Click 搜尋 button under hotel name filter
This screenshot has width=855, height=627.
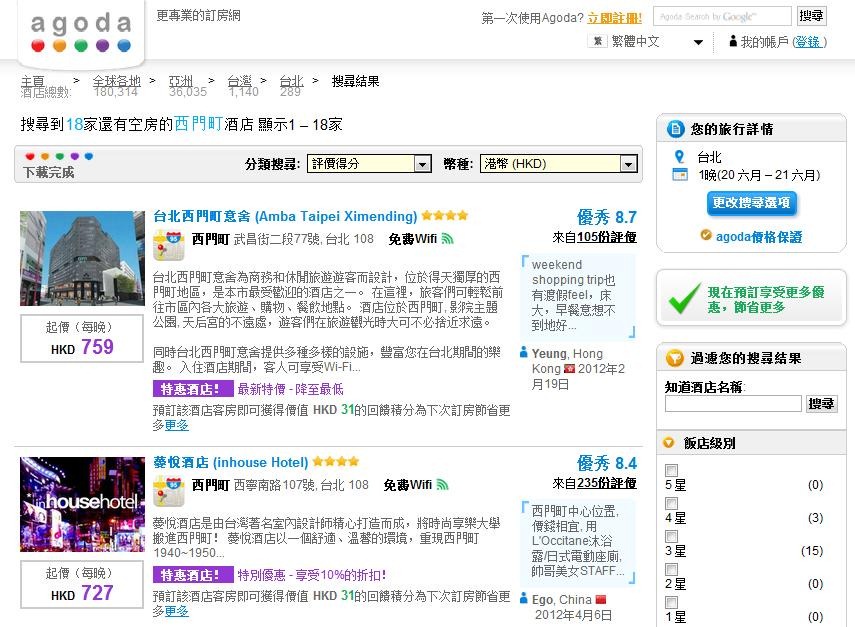[821, 403]
